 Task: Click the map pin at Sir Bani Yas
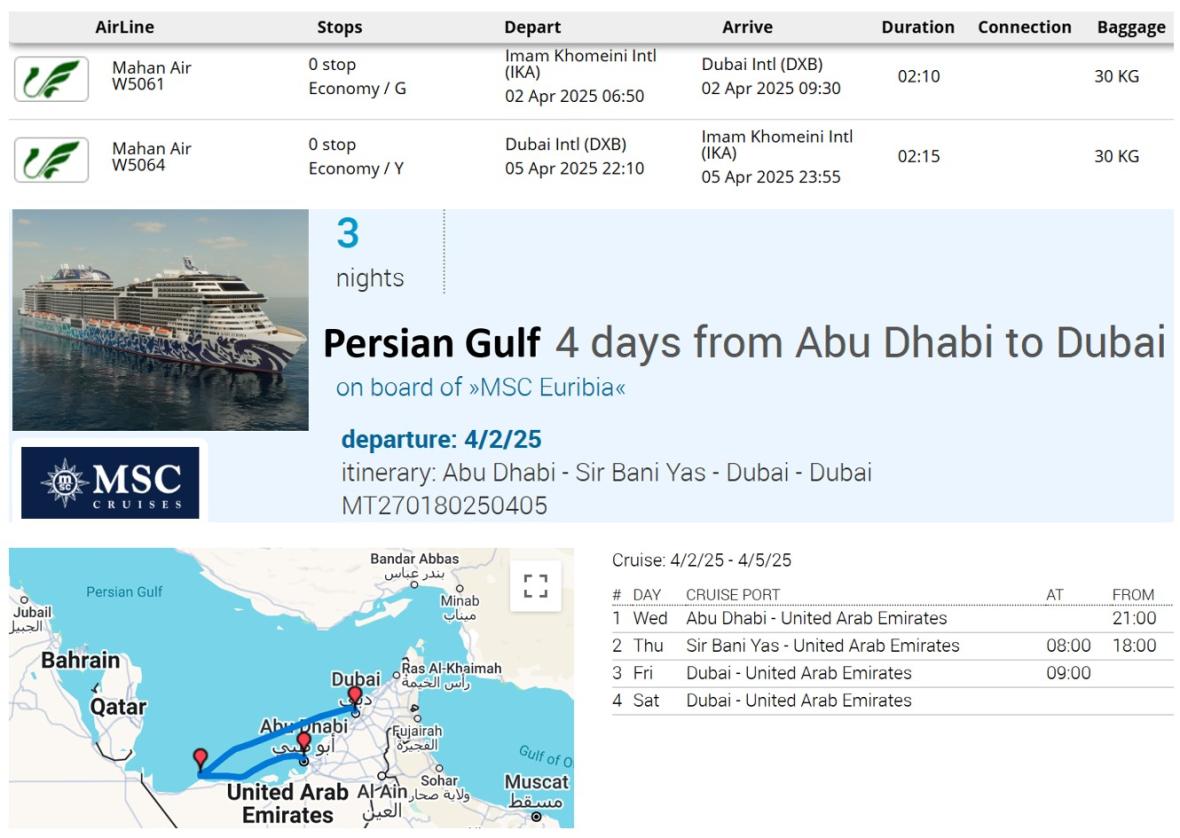point(200,759)
